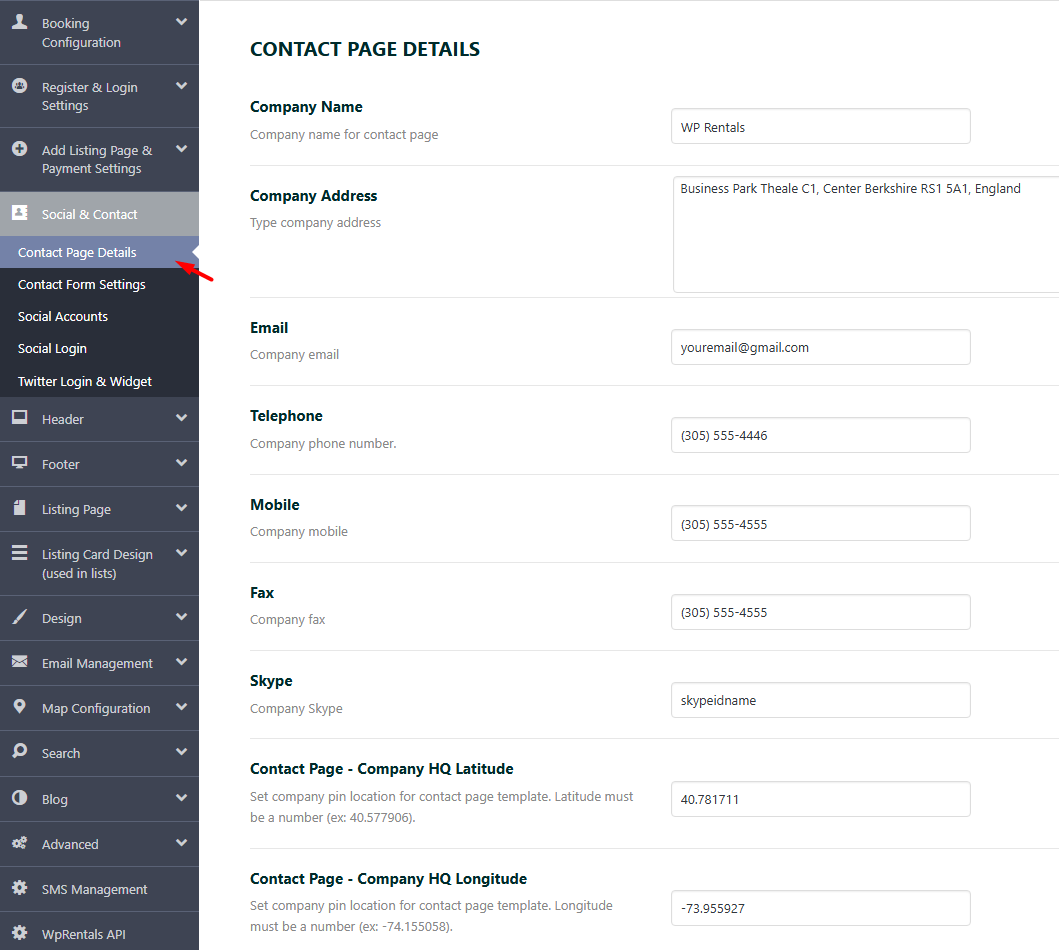Click the Search magnifier icon
The height and width of the screenshot is (950, 1059).
[20, 751]
